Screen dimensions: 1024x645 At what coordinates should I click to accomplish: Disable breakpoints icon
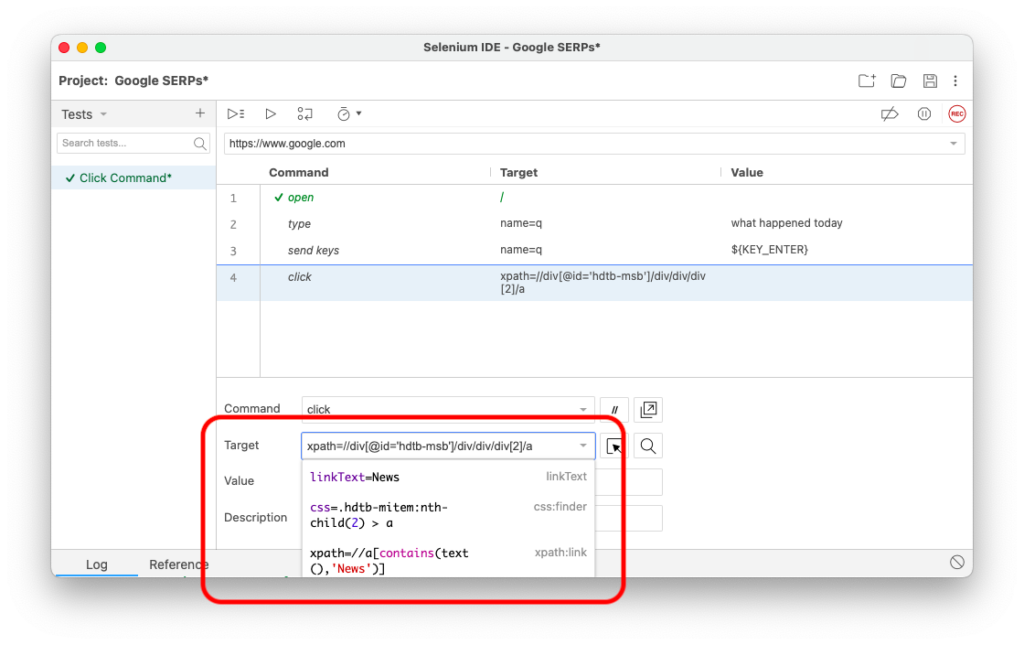(889, 114)
